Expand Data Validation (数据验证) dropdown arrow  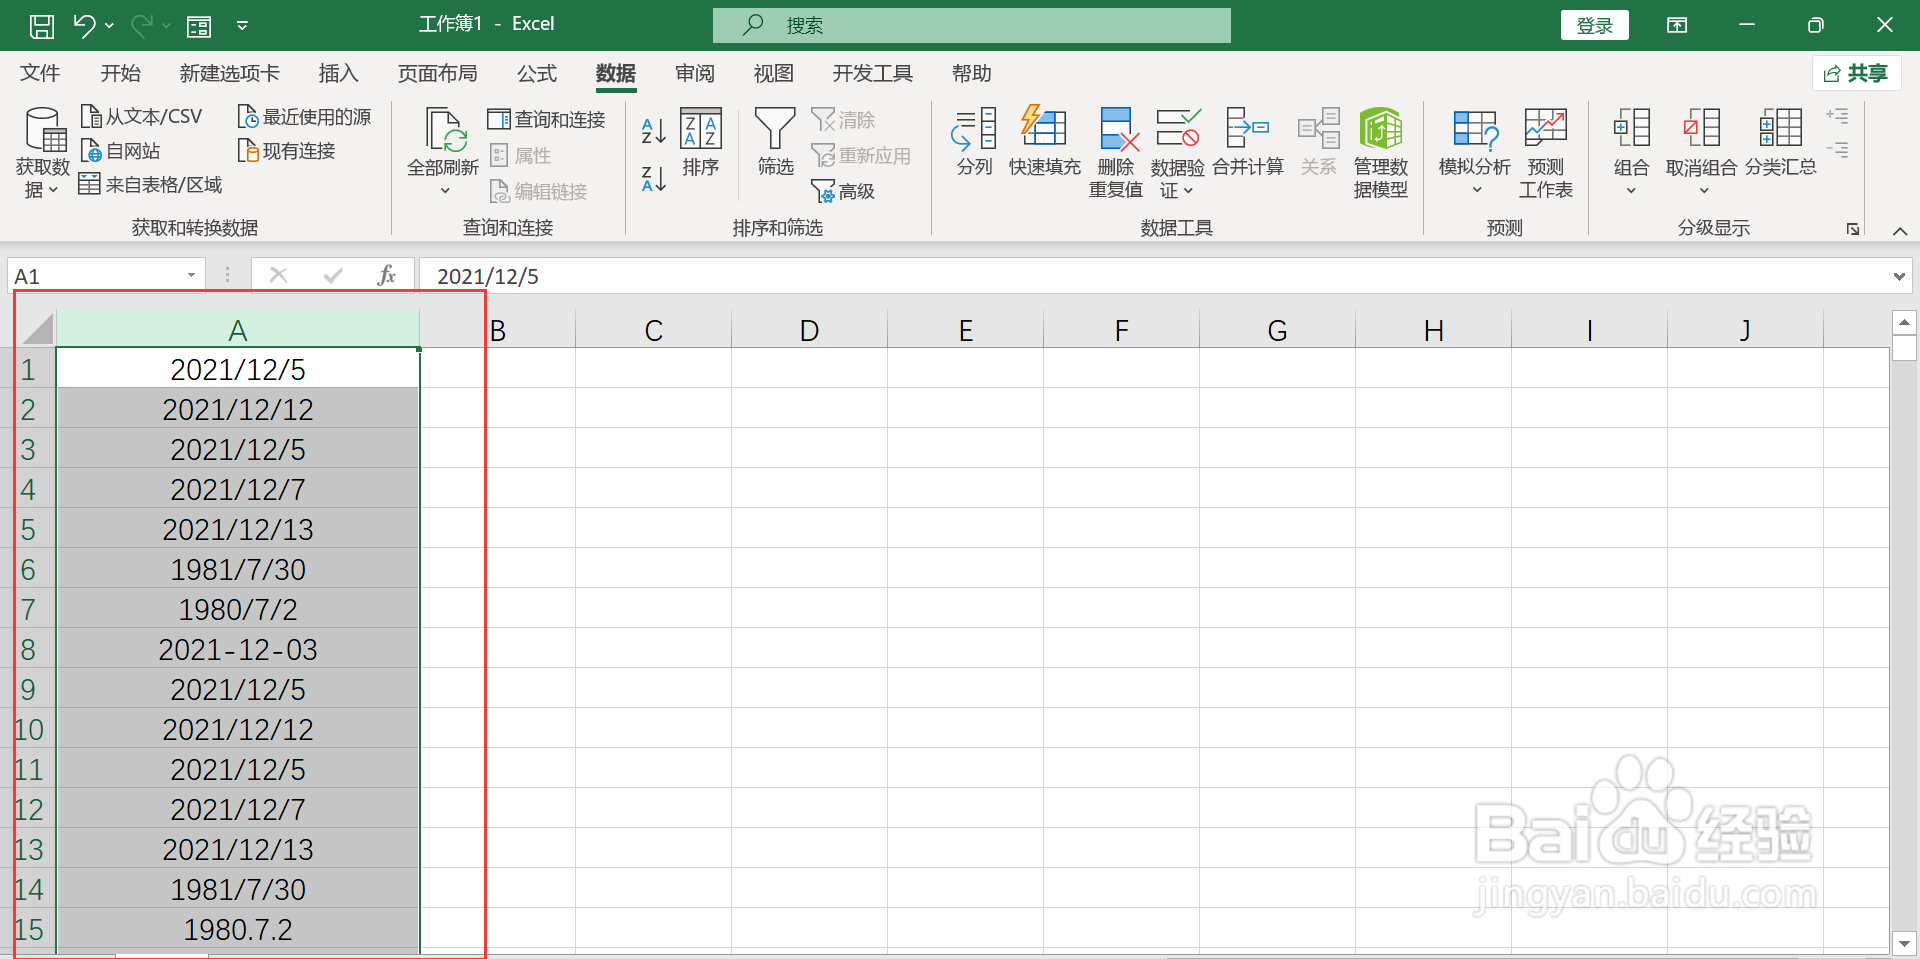tap(1188, 191)
